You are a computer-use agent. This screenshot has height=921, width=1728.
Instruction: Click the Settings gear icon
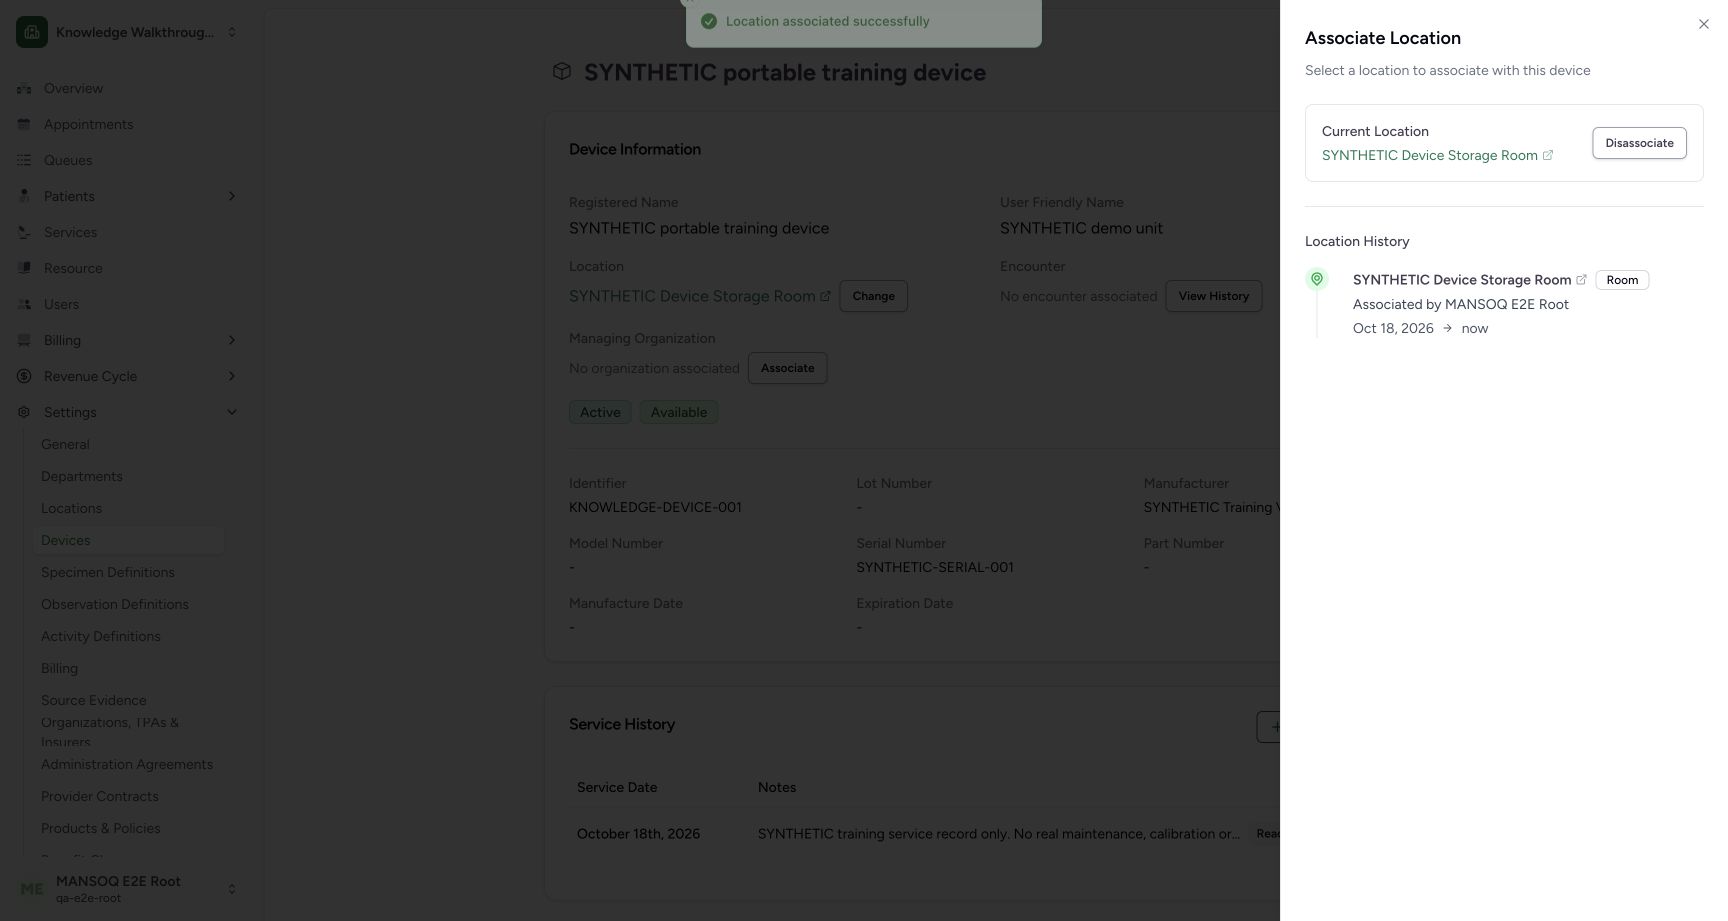pos(24,412)
